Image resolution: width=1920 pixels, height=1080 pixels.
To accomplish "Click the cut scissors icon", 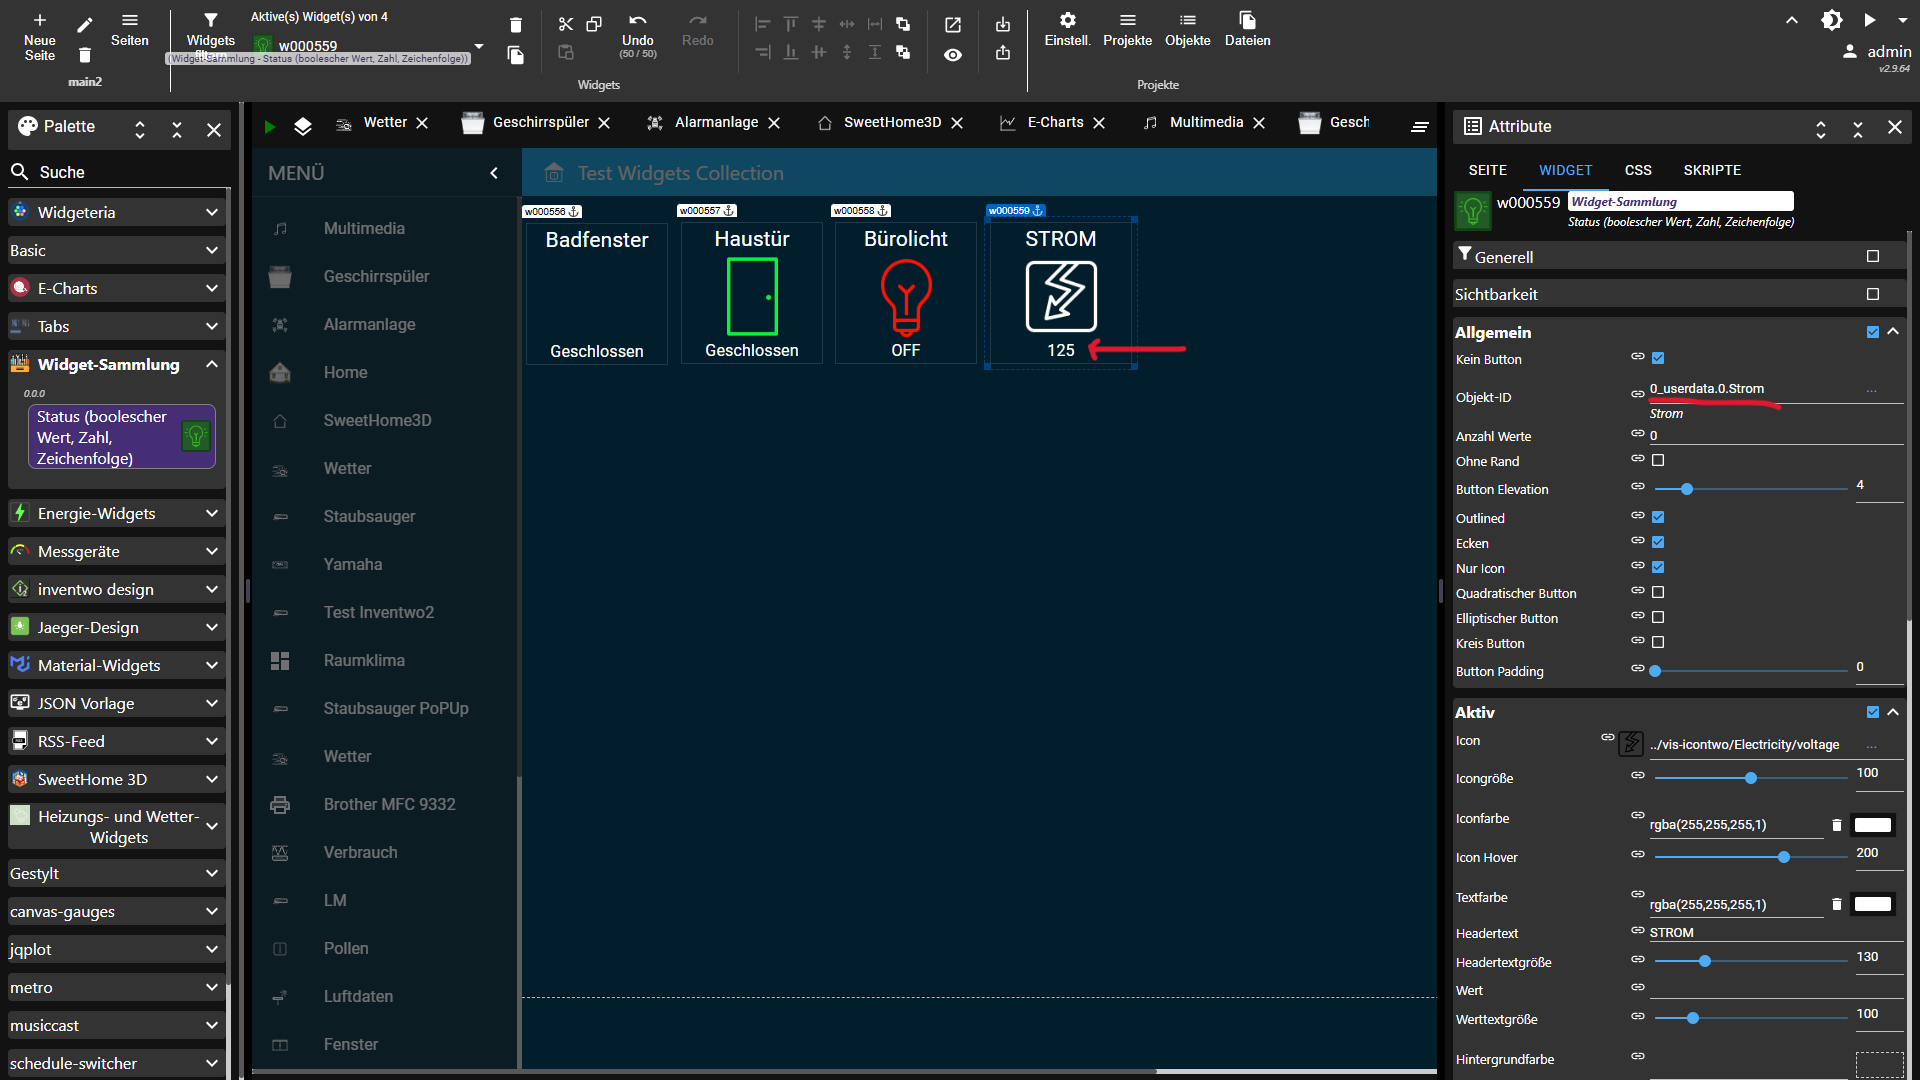I will point(566,24).
